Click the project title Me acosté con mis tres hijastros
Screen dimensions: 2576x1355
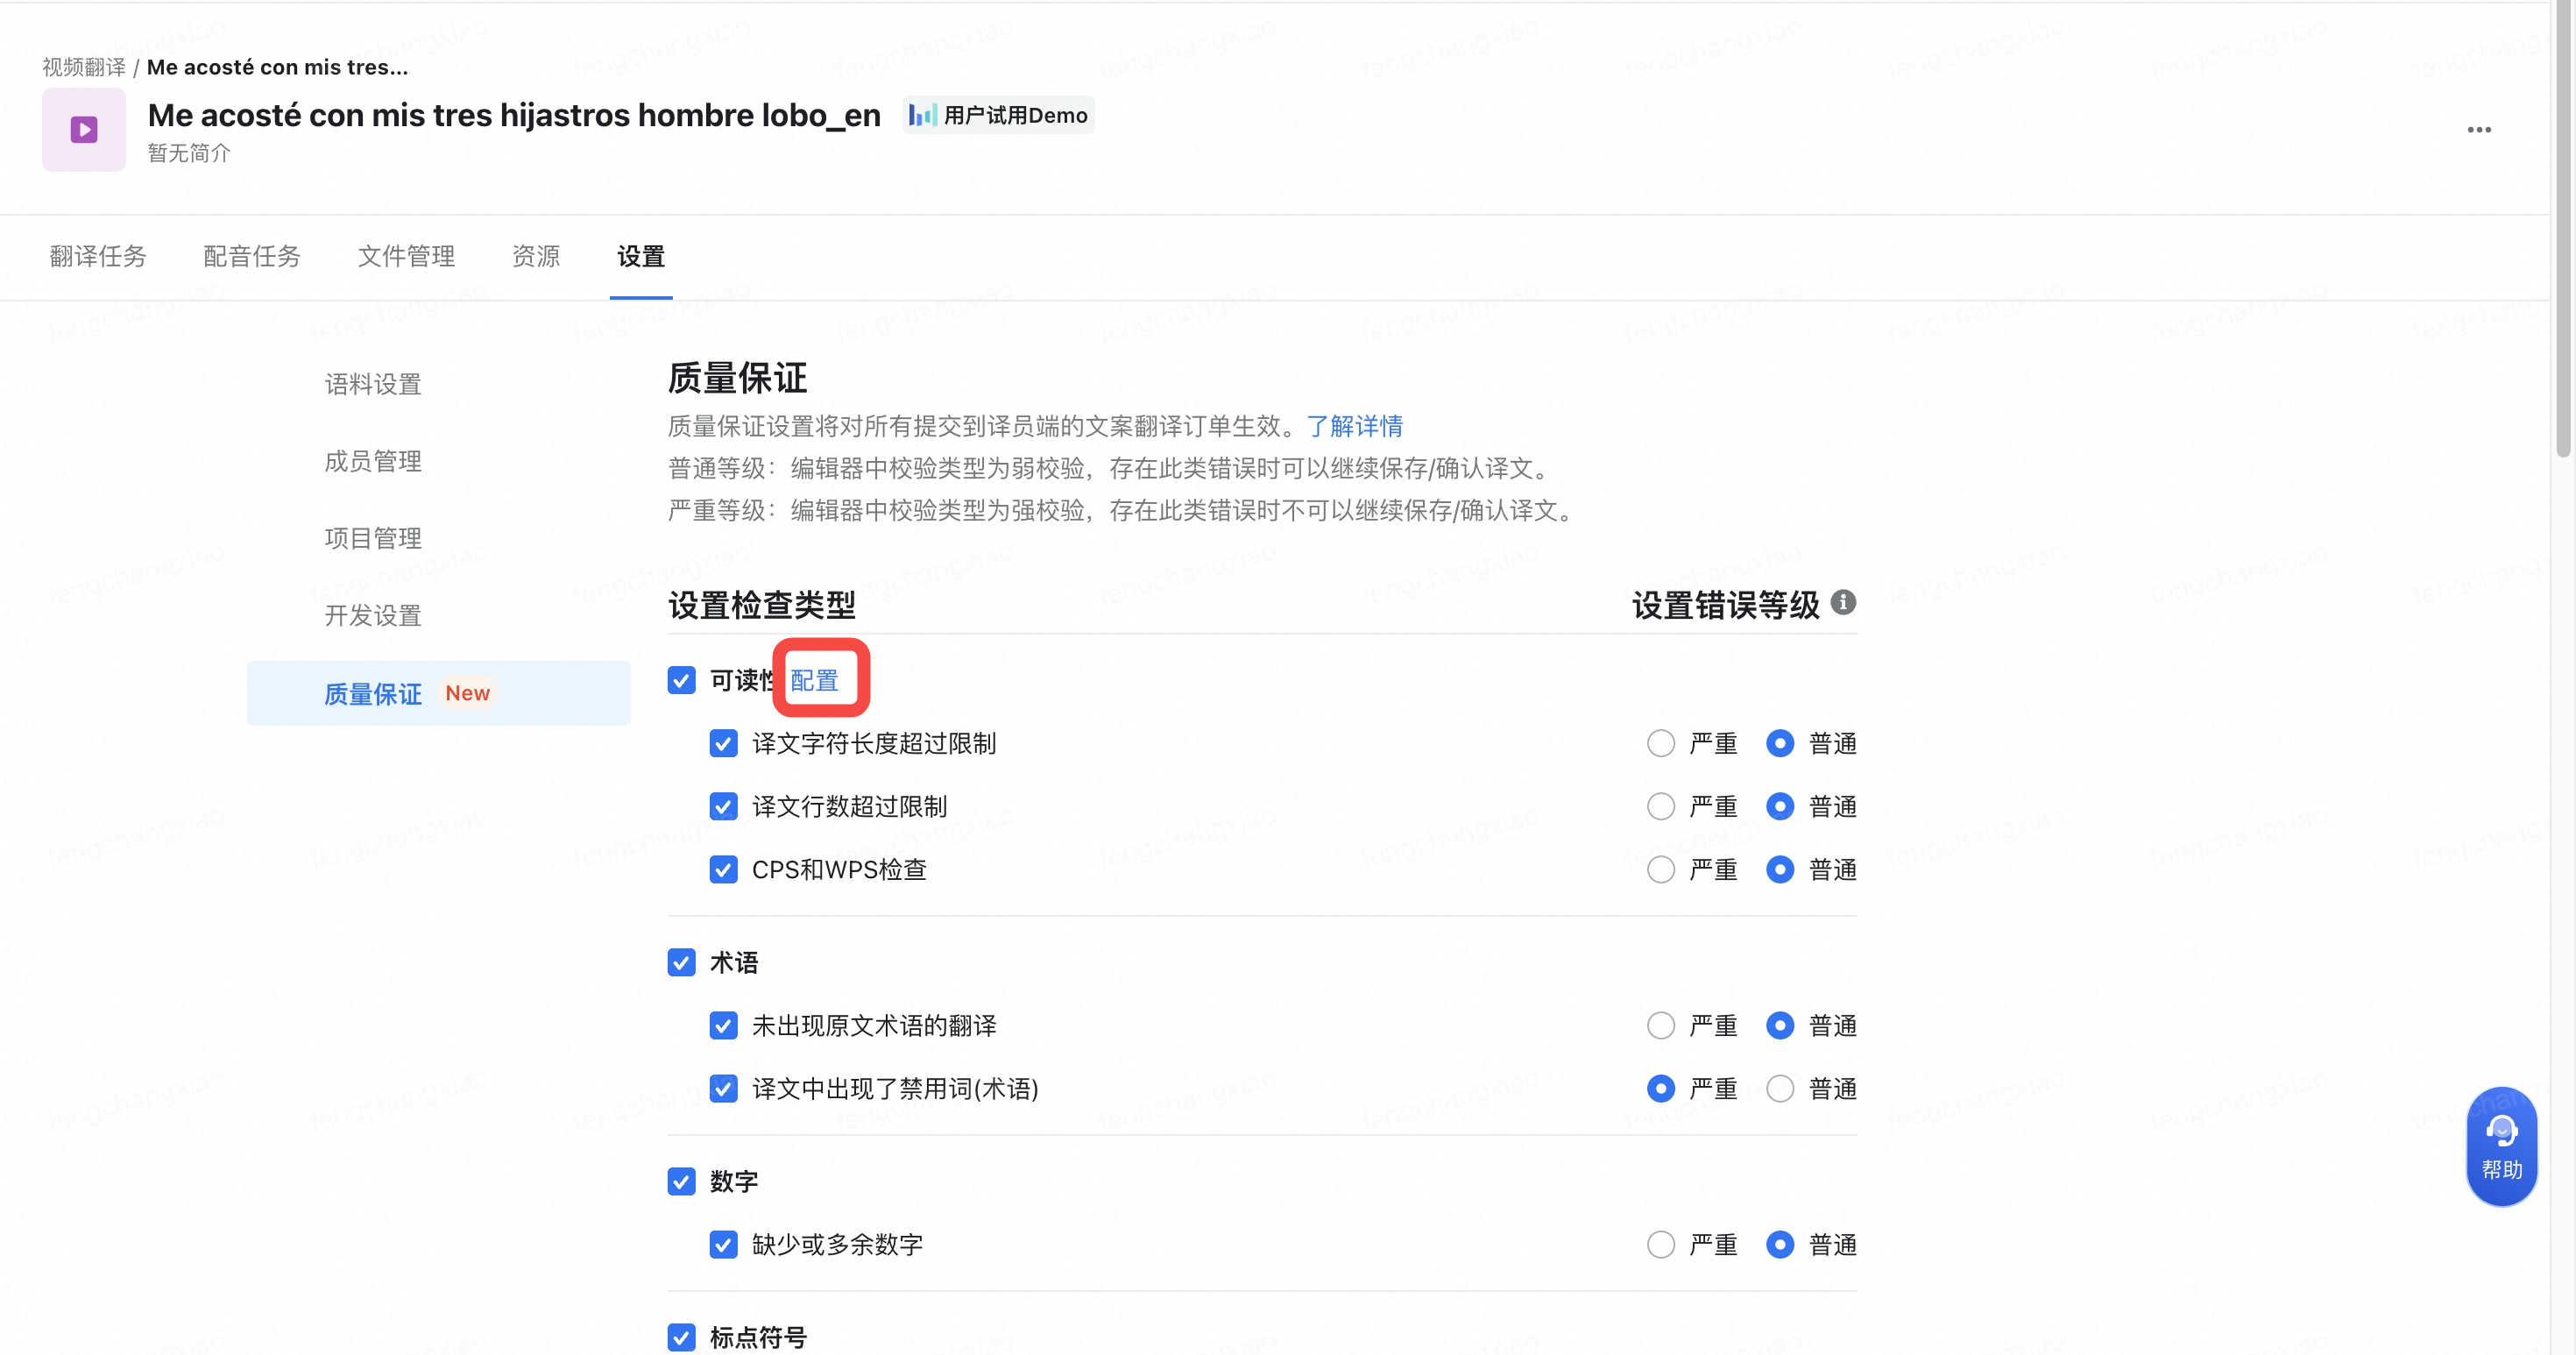pos(514,115)
